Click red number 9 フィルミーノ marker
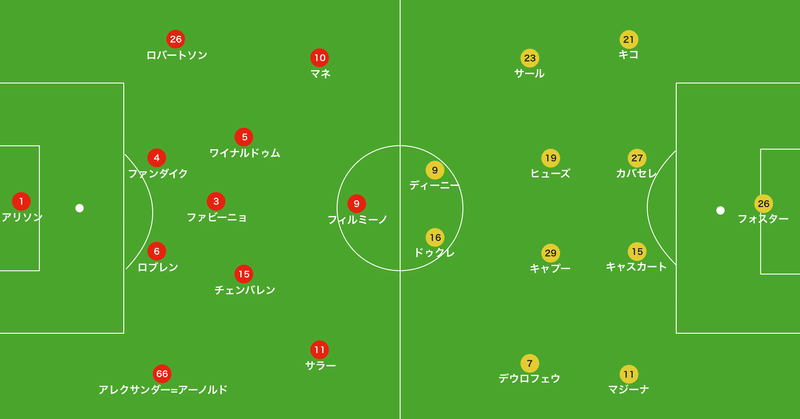Screen dimensions: 800x419 357,203
